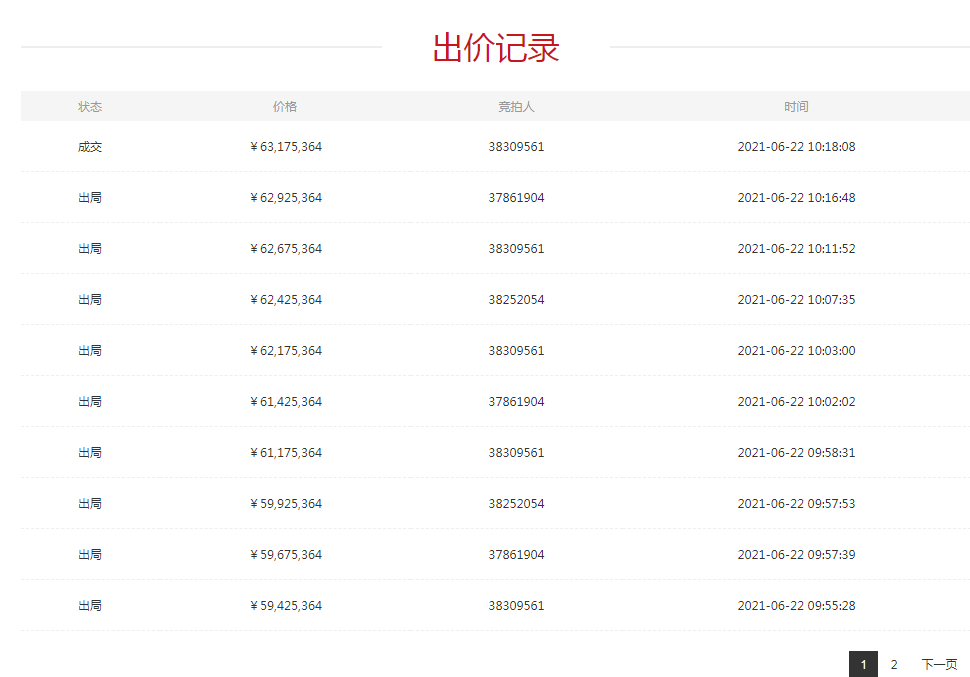Screen dimensions: 970x677
Task: Select timestamp 2021-06-22 10:18:08
Action: [796, 147]
